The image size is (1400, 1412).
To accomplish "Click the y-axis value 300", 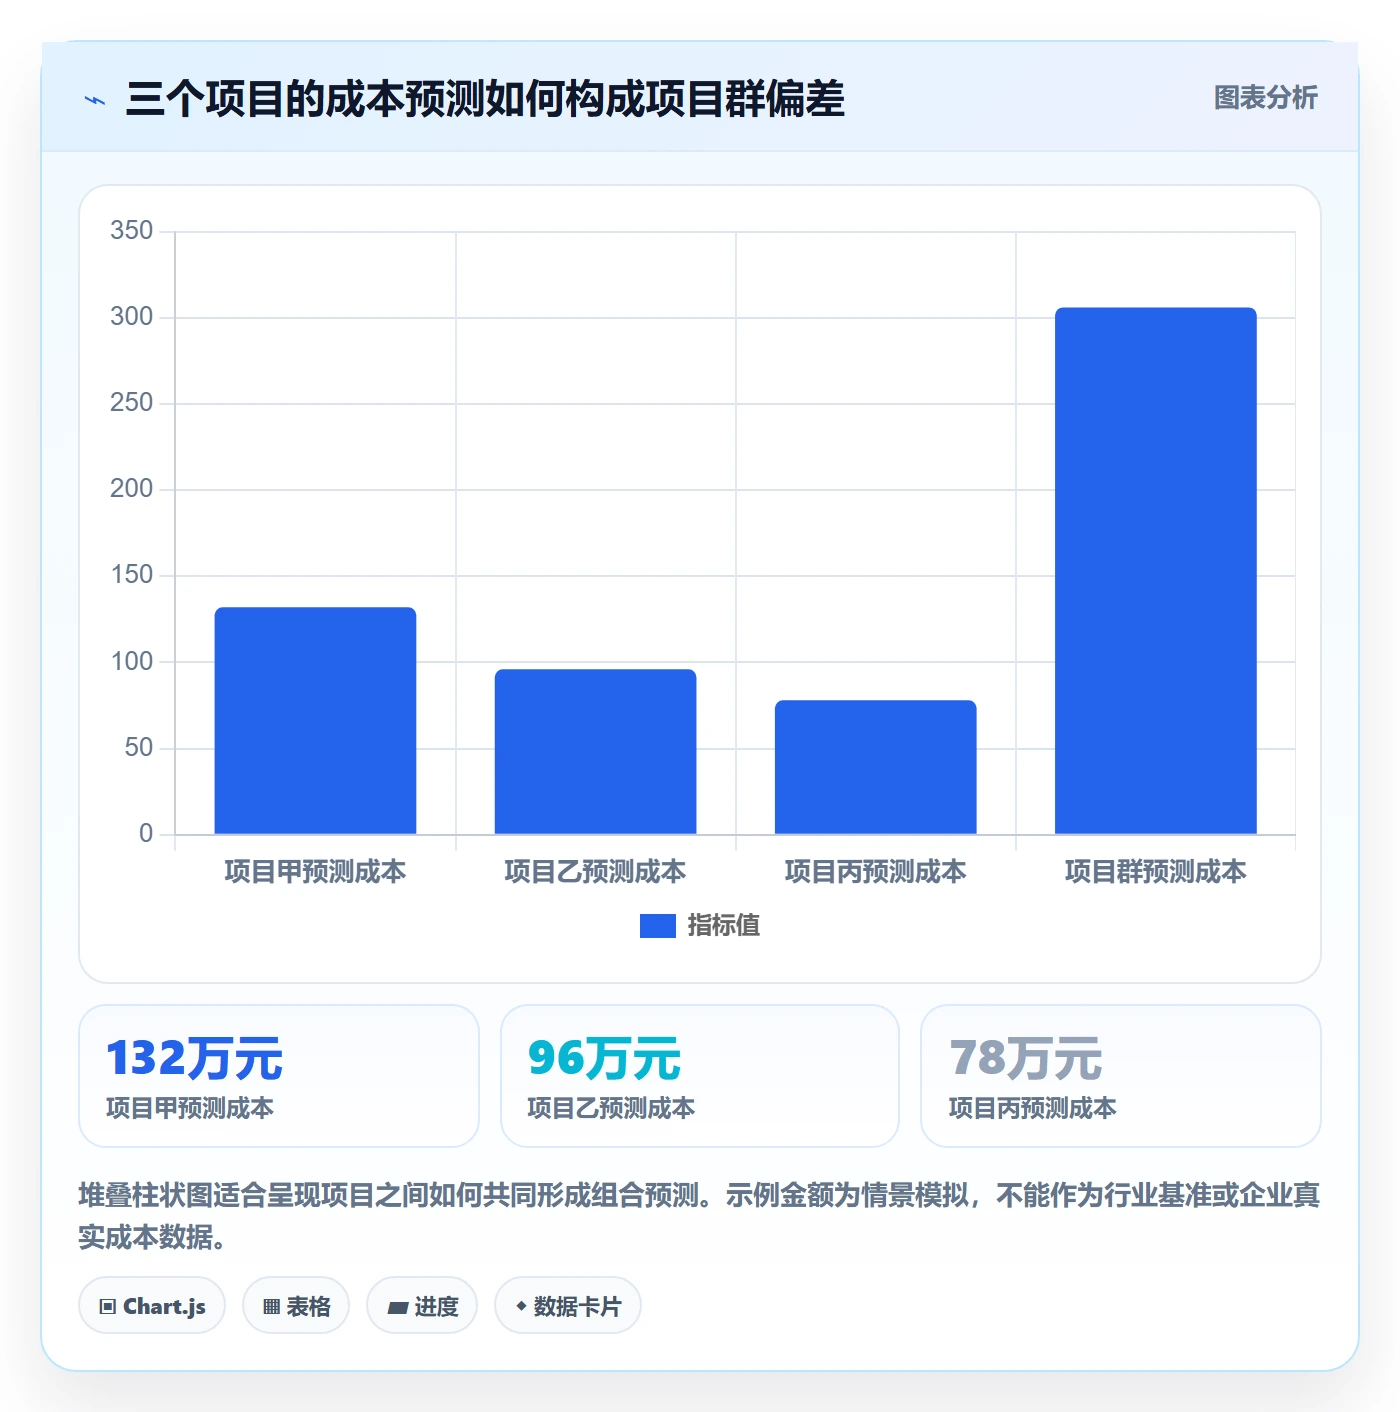I will pos(132,317).
